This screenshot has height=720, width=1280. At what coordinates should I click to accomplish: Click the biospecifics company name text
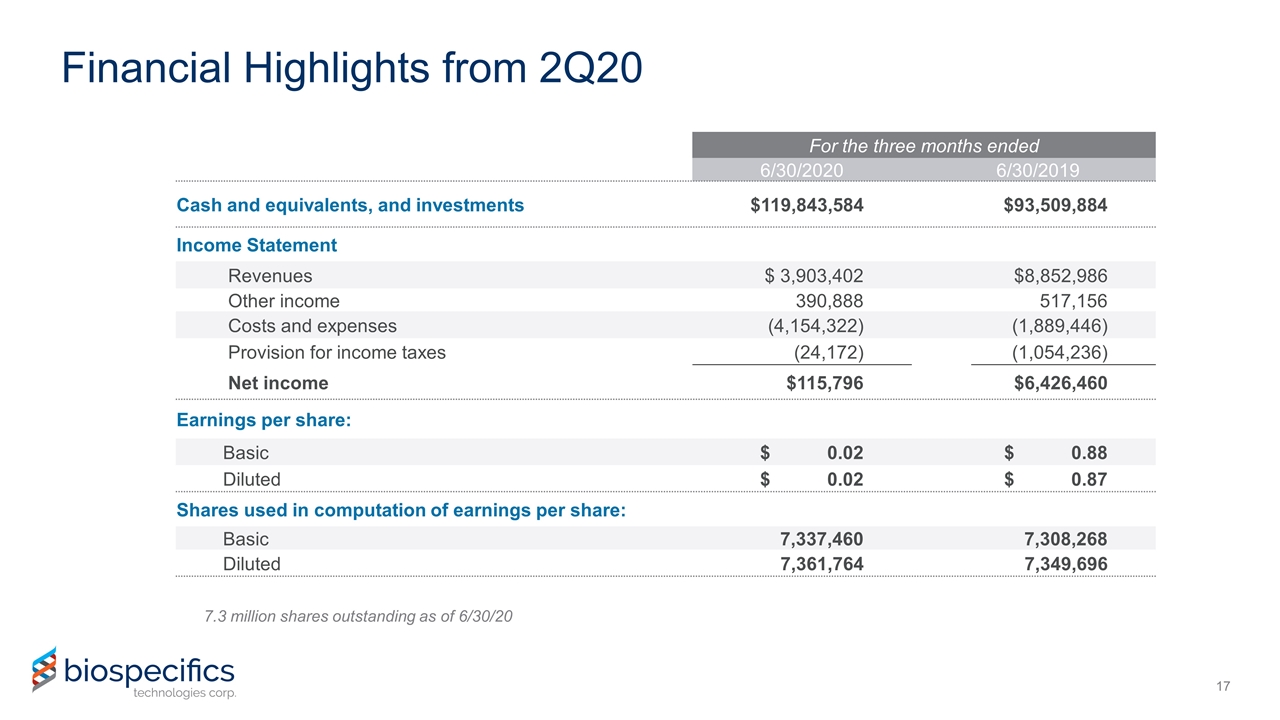(148, 669)
